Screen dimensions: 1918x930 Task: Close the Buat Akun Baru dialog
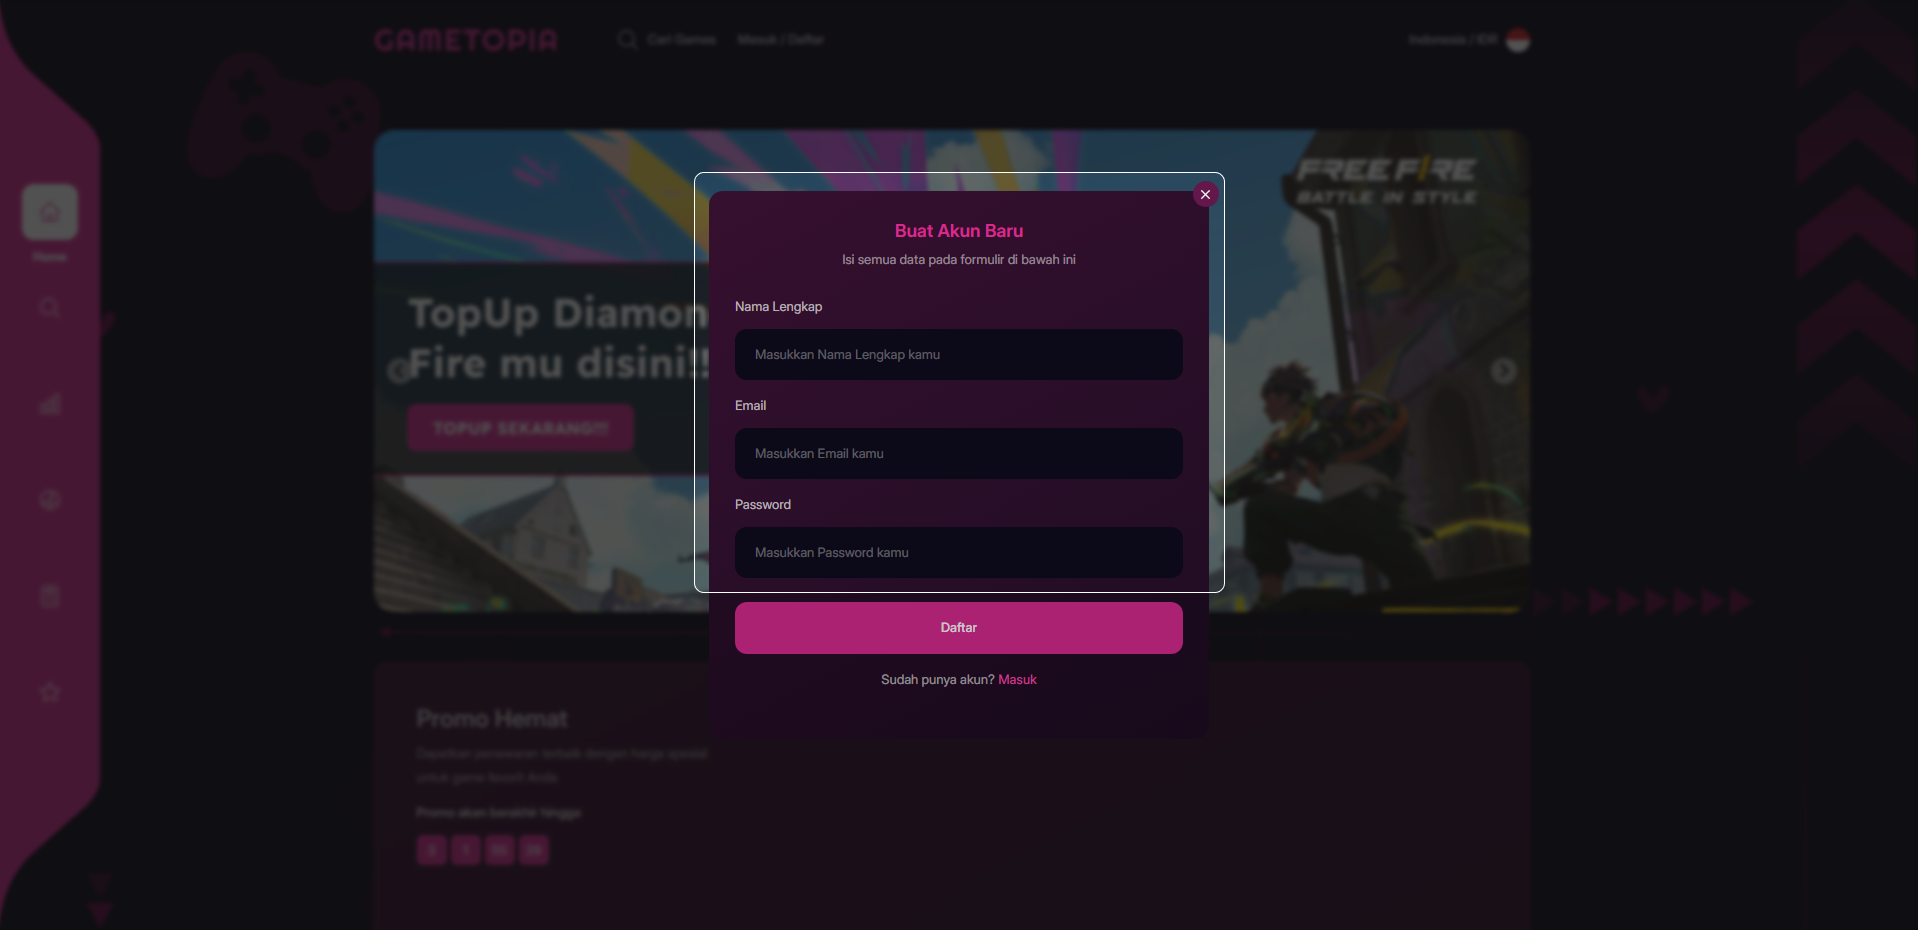coord(1205,195)
